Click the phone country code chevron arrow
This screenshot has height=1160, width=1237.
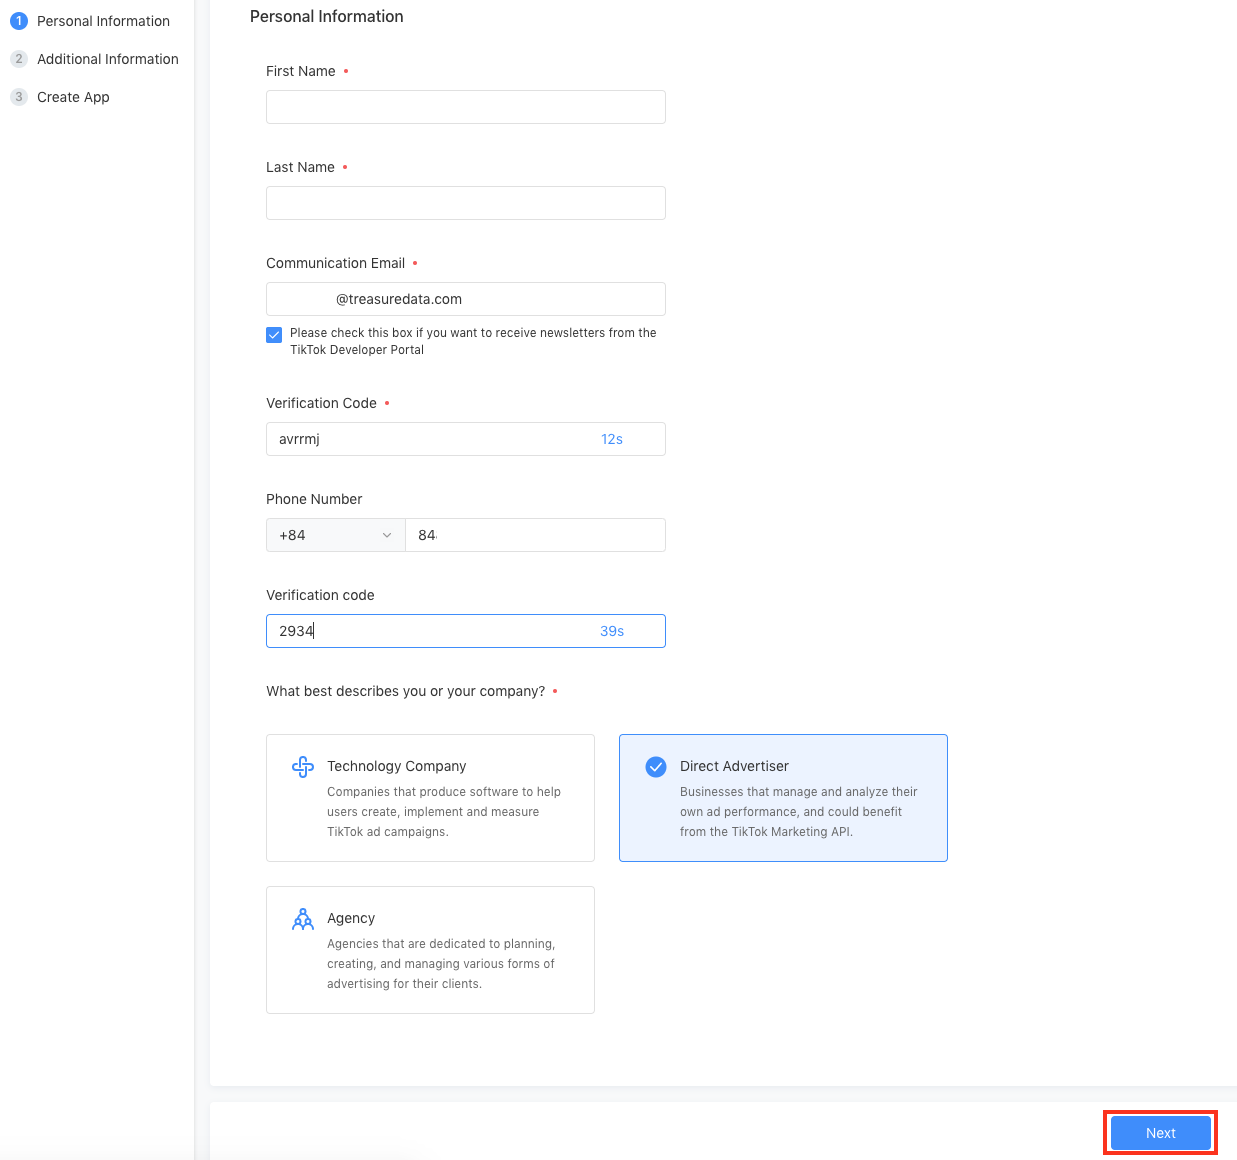click(x=387, y=535)
